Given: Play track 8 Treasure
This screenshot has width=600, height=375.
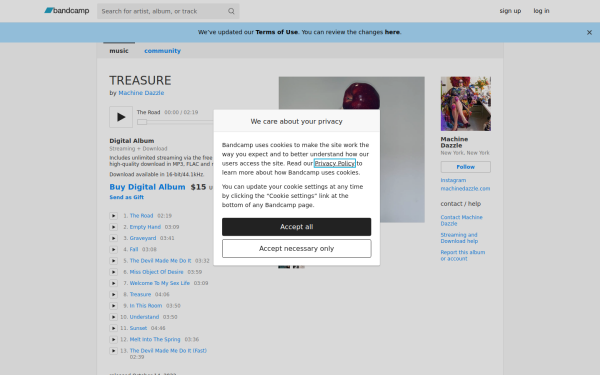Looking at the screenshot, I should tap(114, 294).
